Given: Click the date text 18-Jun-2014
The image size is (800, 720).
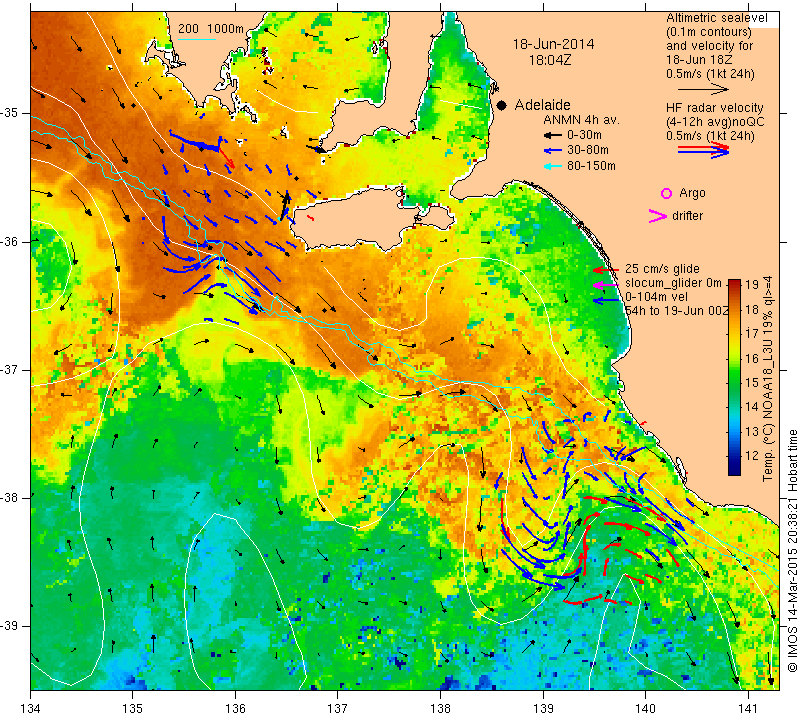Looking at the screenshot, I should pyautogui.click(x=553, y=44).
